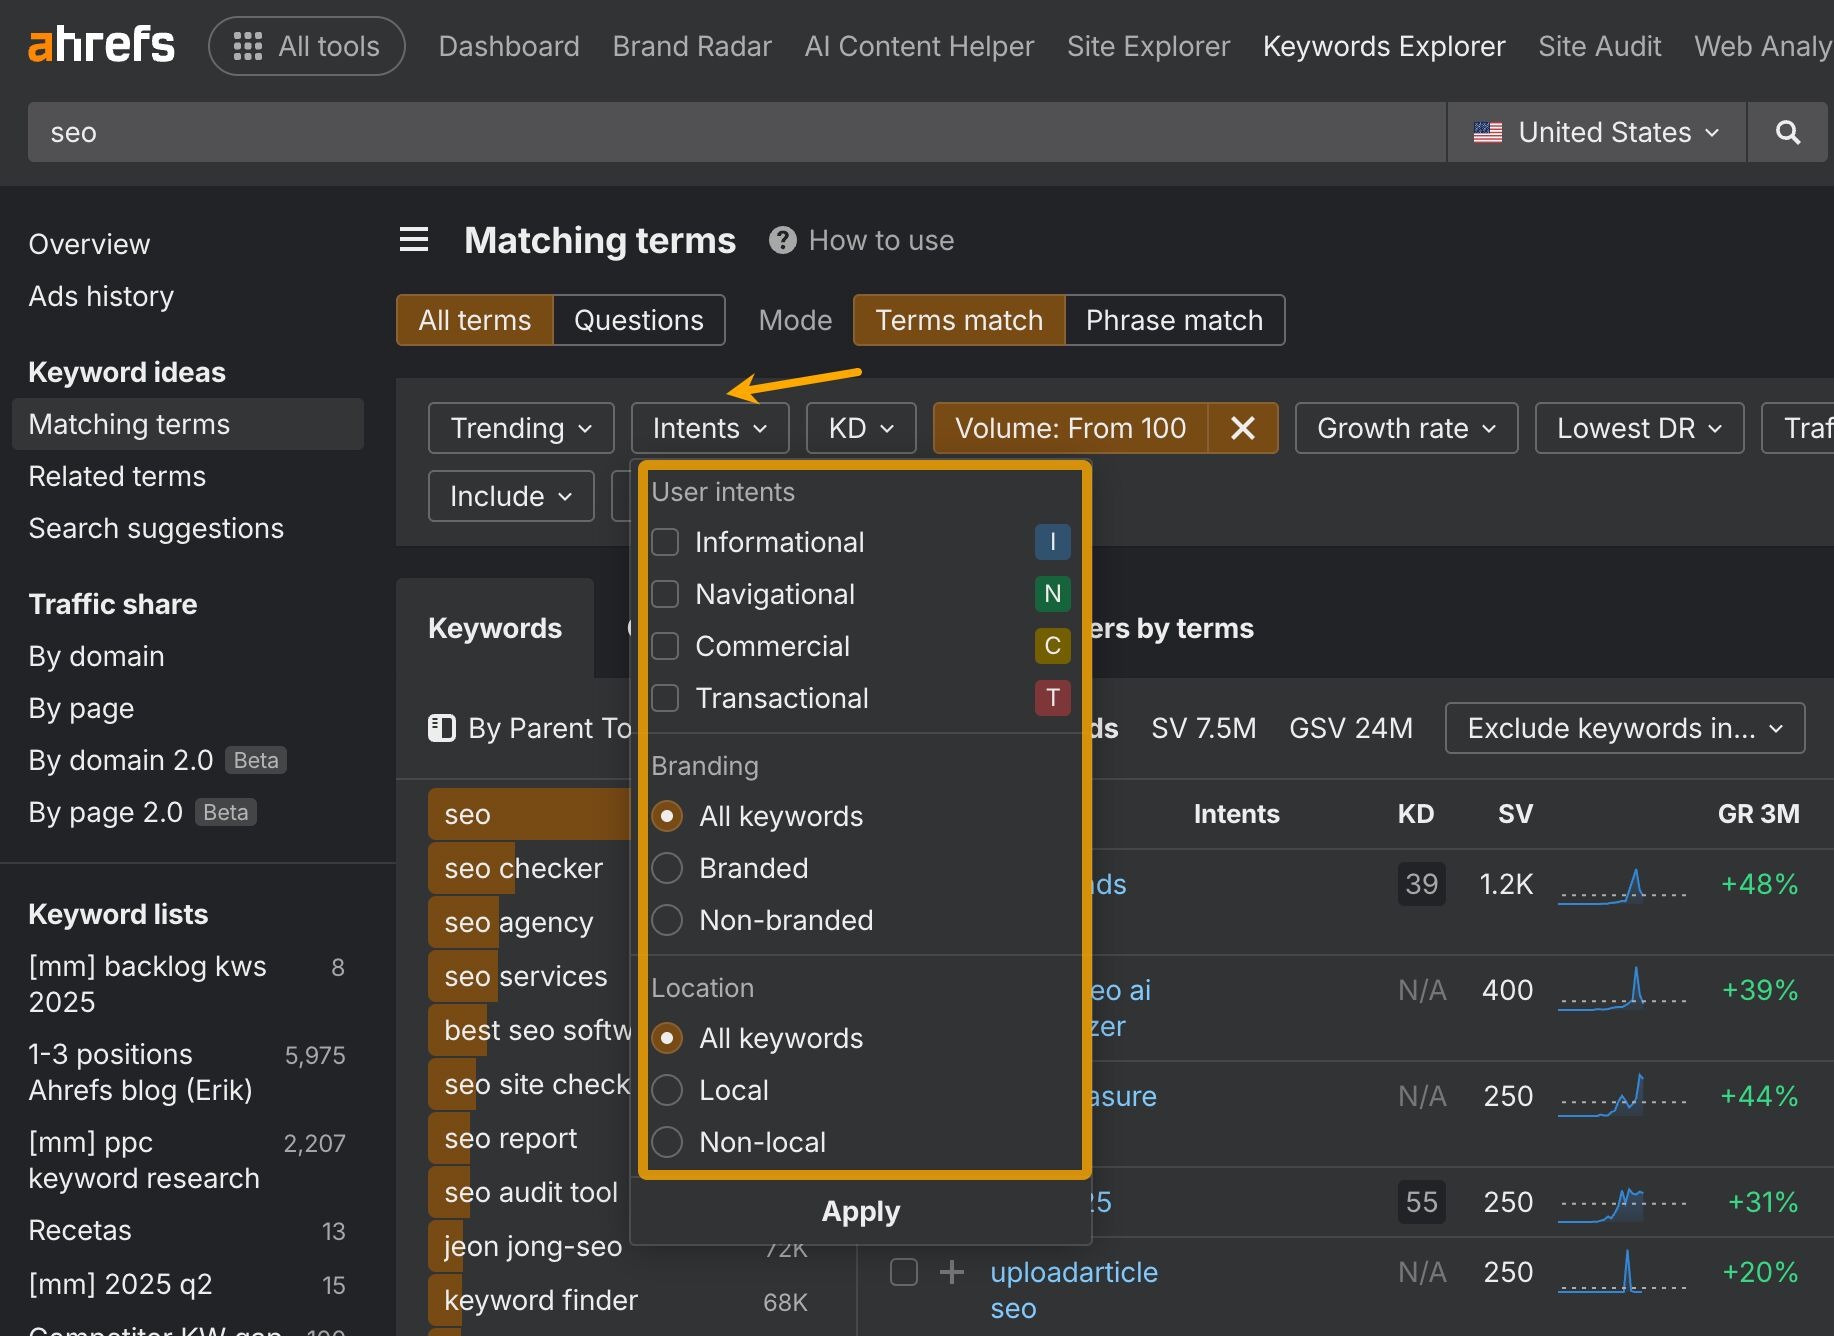Screen dimensions: 1834x1336
Task: Open the hamburger menu beside Matching terms
Action: [x=414, y=240]
